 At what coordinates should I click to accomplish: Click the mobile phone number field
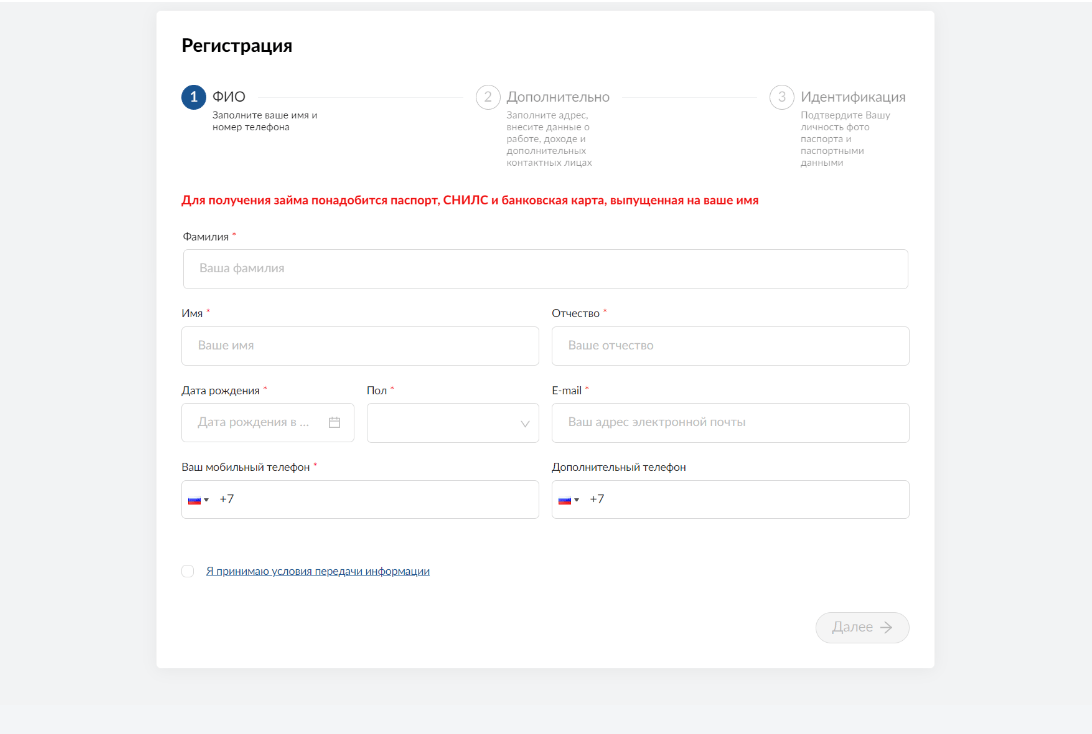[x=360, y=499]
